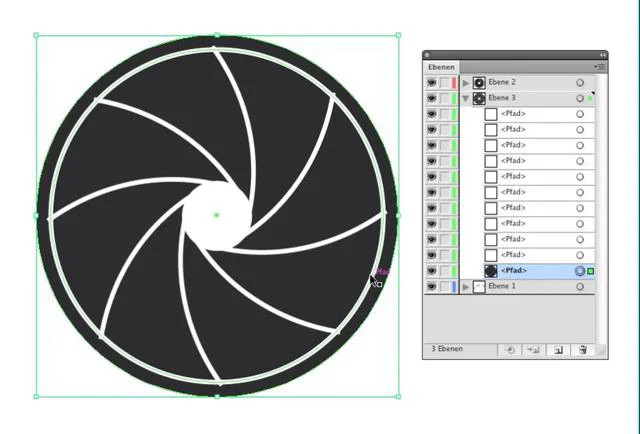640x434 pixels.
Task: Toggle visibility of Ebene 1 layer
Action: coord(431,287)
